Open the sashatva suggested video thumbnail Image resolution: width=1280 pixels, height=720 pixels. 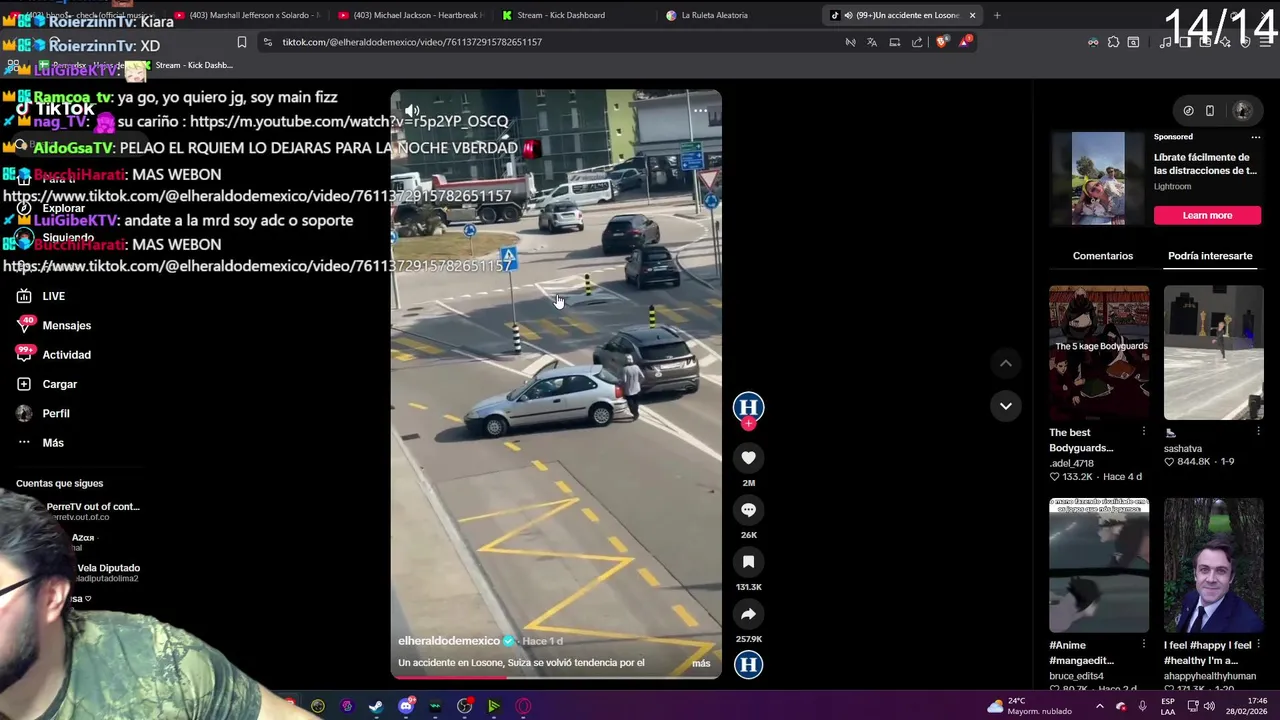click(1213, 353)
